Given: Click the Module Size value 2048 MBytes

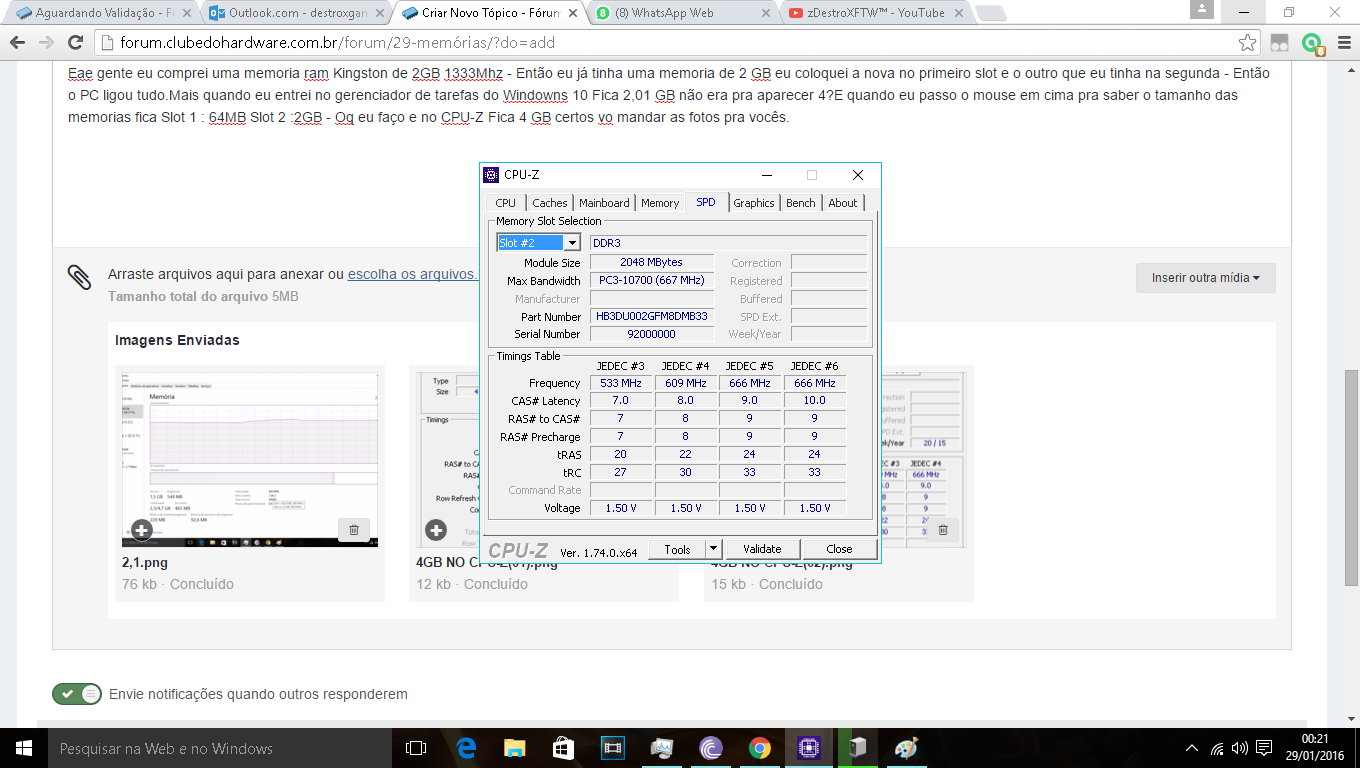Looking at the screenshot, I should coord(652,262).
